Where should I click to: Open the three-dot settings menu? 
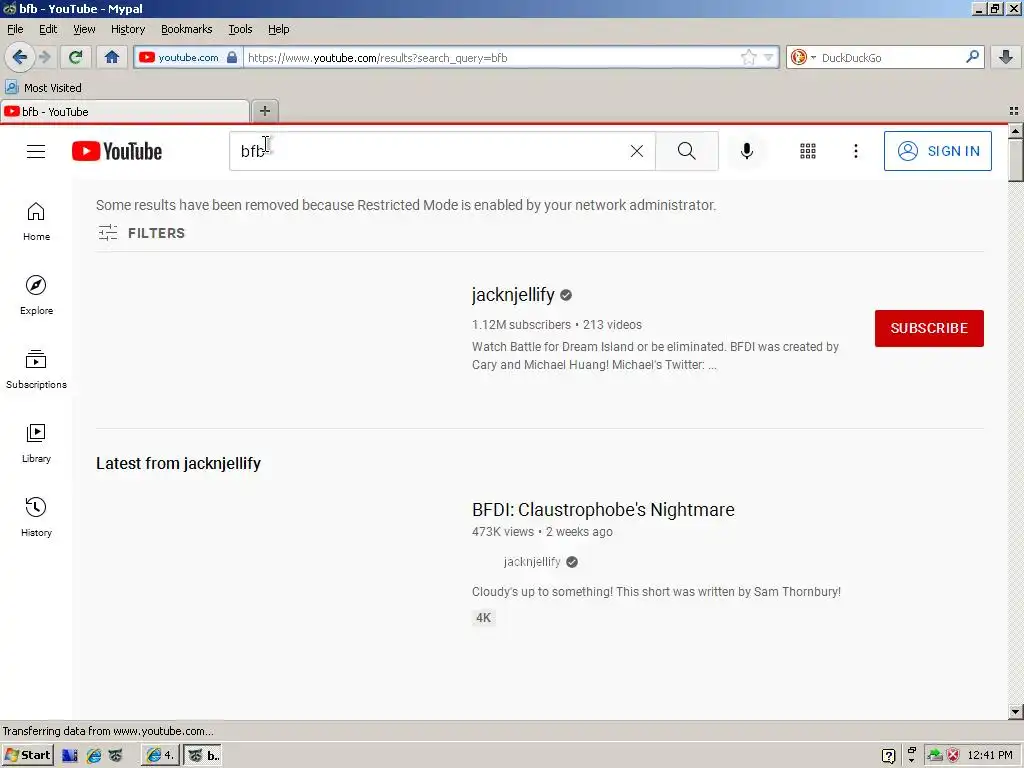(x=856, y=151)
